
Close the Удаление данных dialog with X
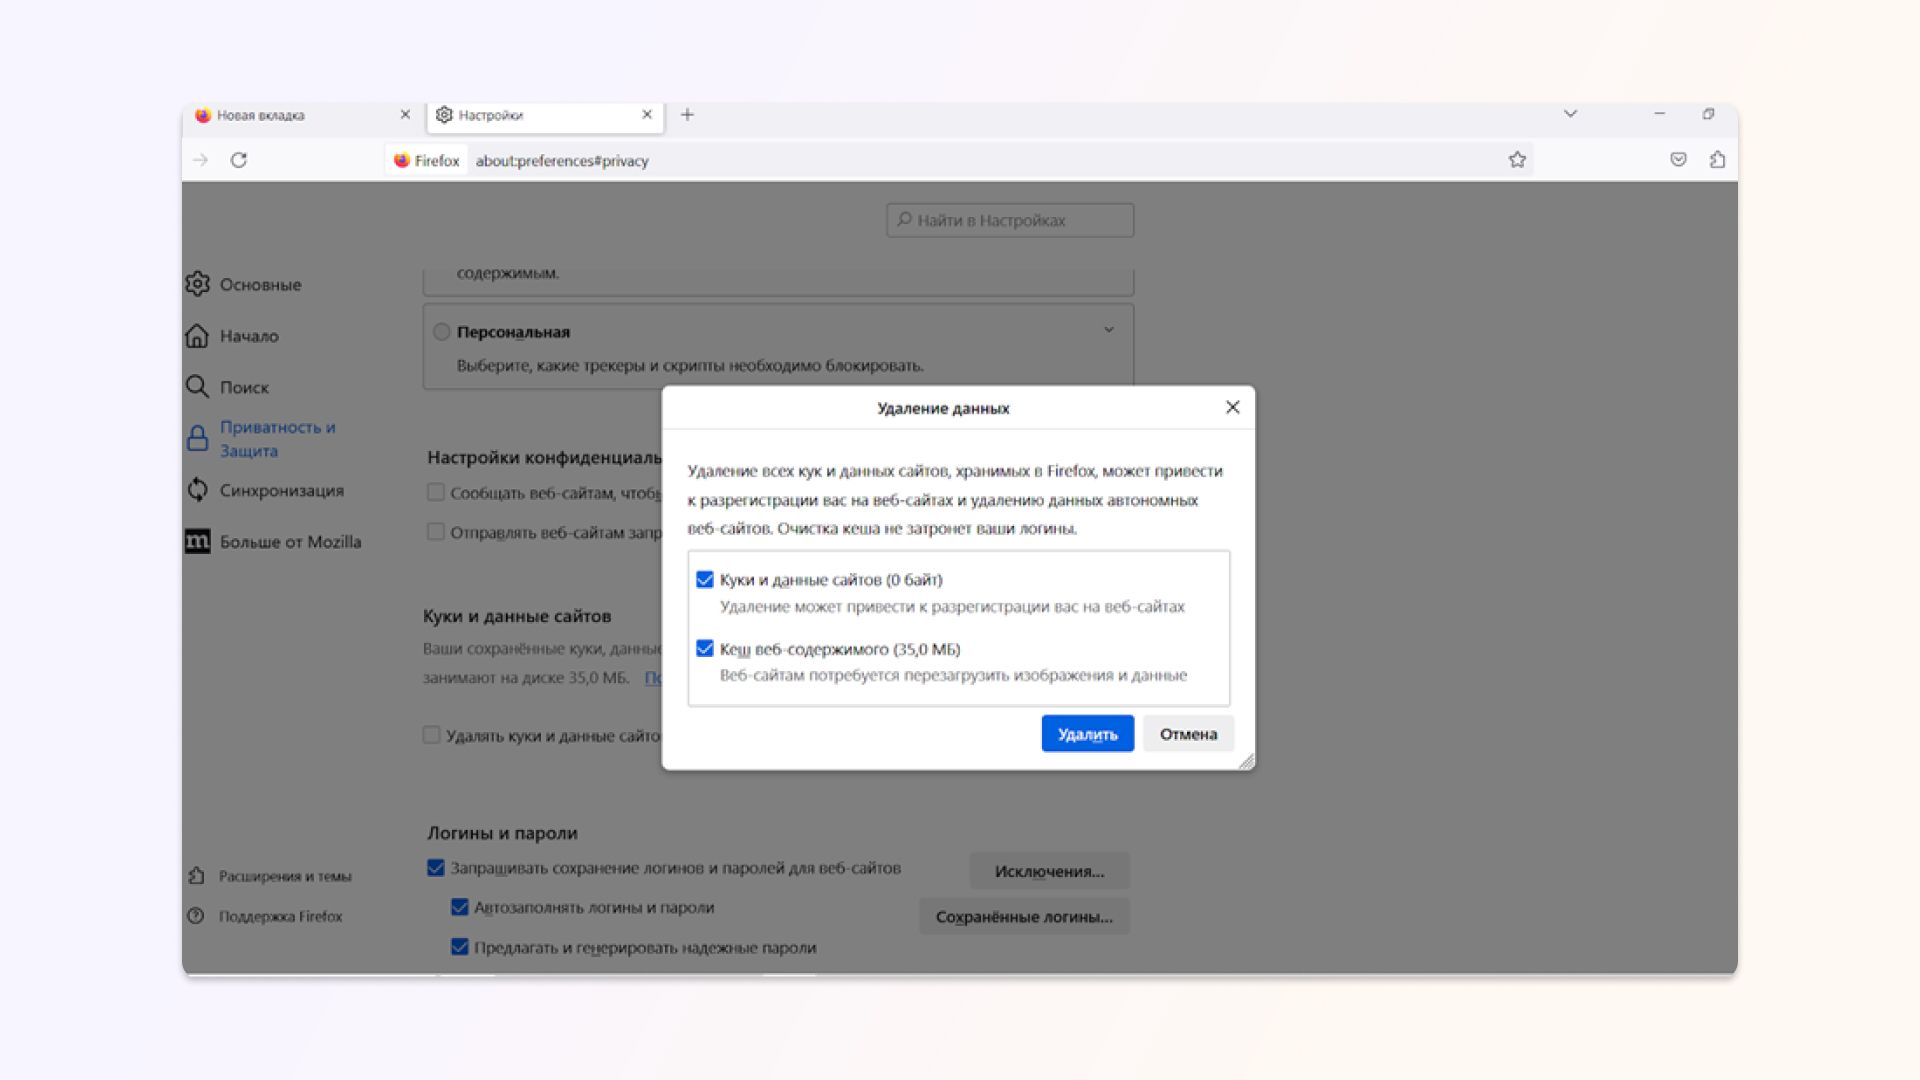point(1232,407)
